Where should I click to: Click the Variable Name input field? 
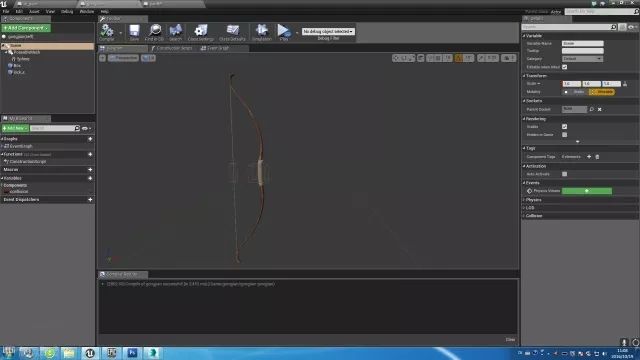pyautogui.click(x=582, y=43)
